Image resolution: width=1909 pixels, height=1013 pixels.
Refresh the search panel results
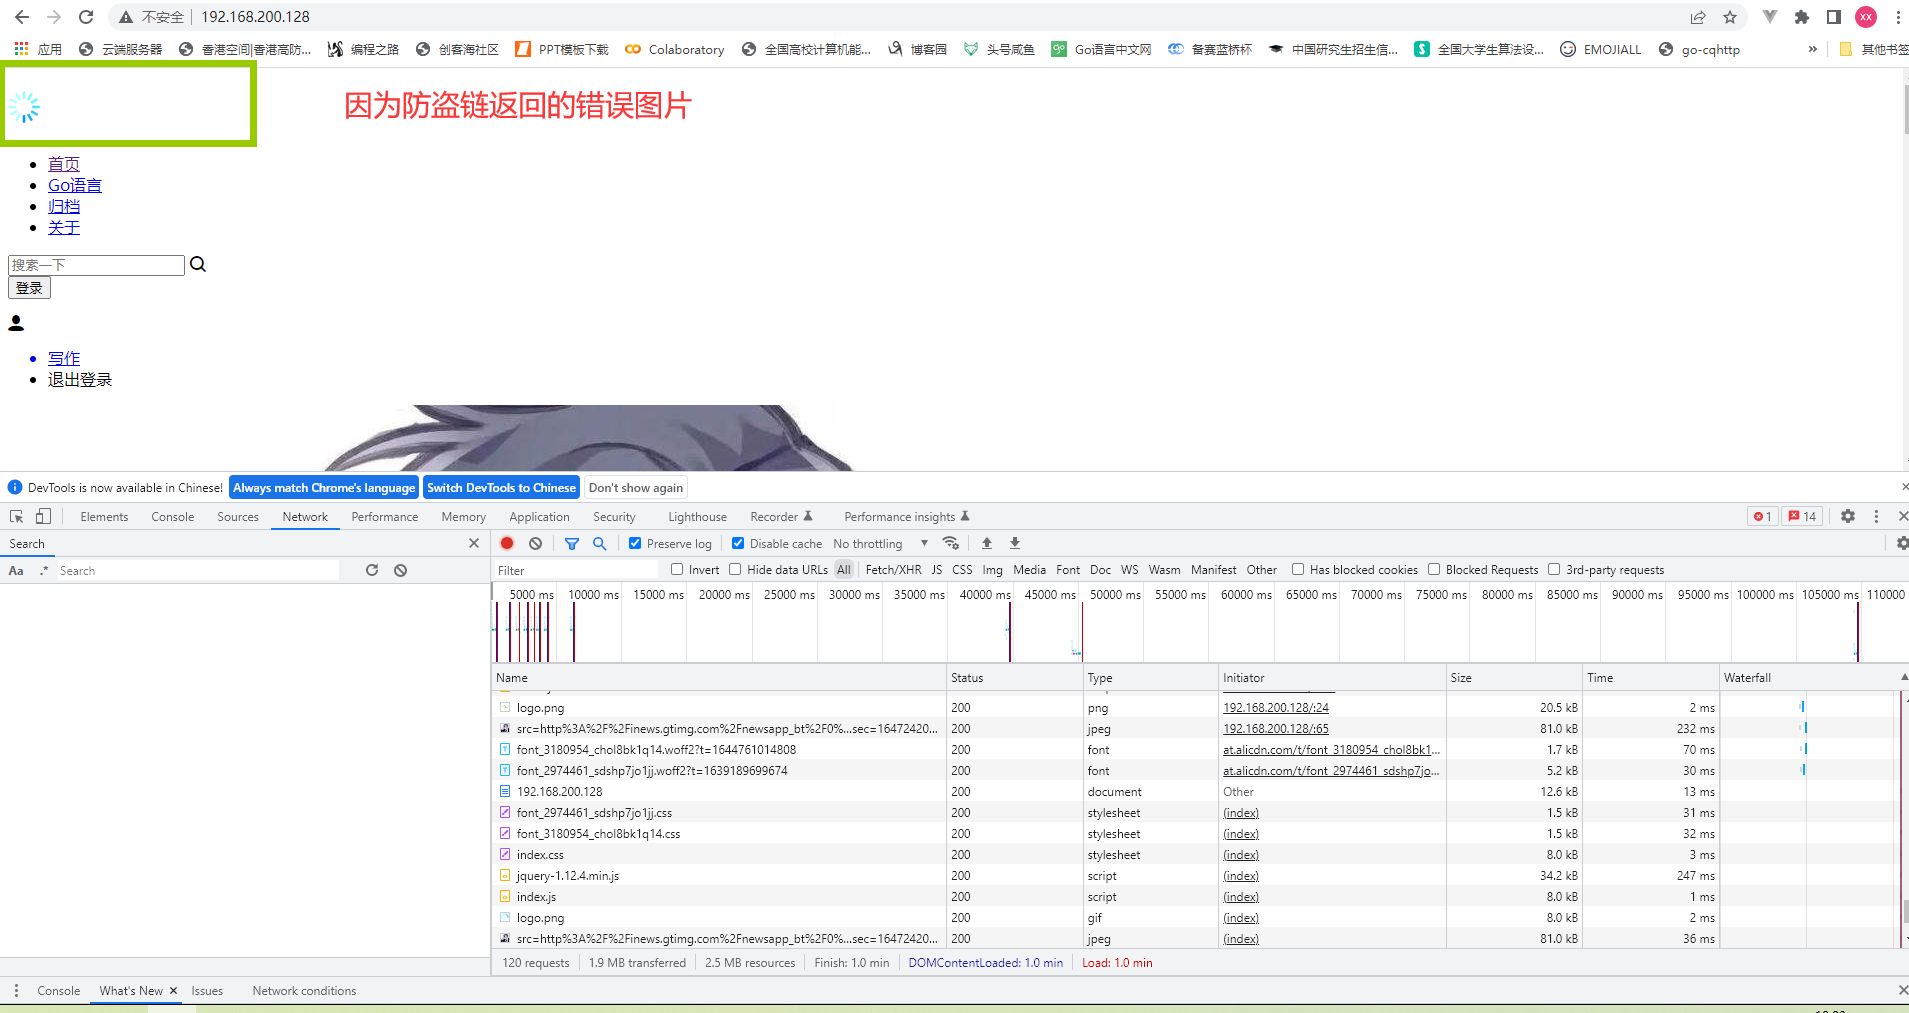372,570
